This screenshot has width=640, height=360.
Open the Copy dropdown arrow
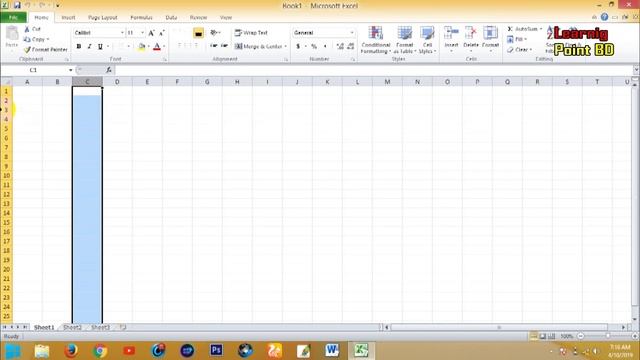(48, 39)
